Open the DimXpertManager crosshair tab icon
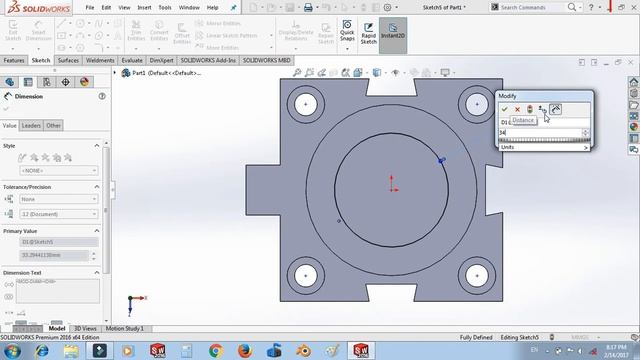The width and height of the screenshot is (640, 360). tap(65, 82)
